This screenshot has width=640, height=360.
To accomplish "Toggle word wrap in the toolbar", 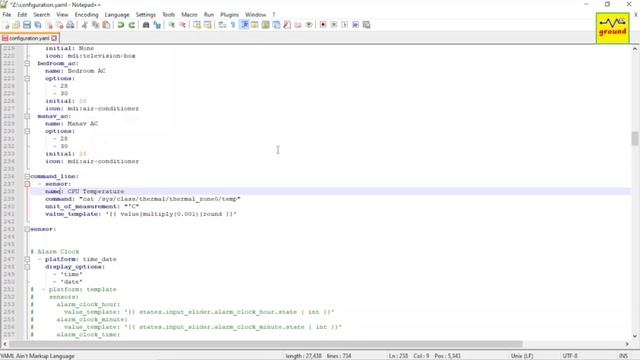I will click(x=222, y=25).
